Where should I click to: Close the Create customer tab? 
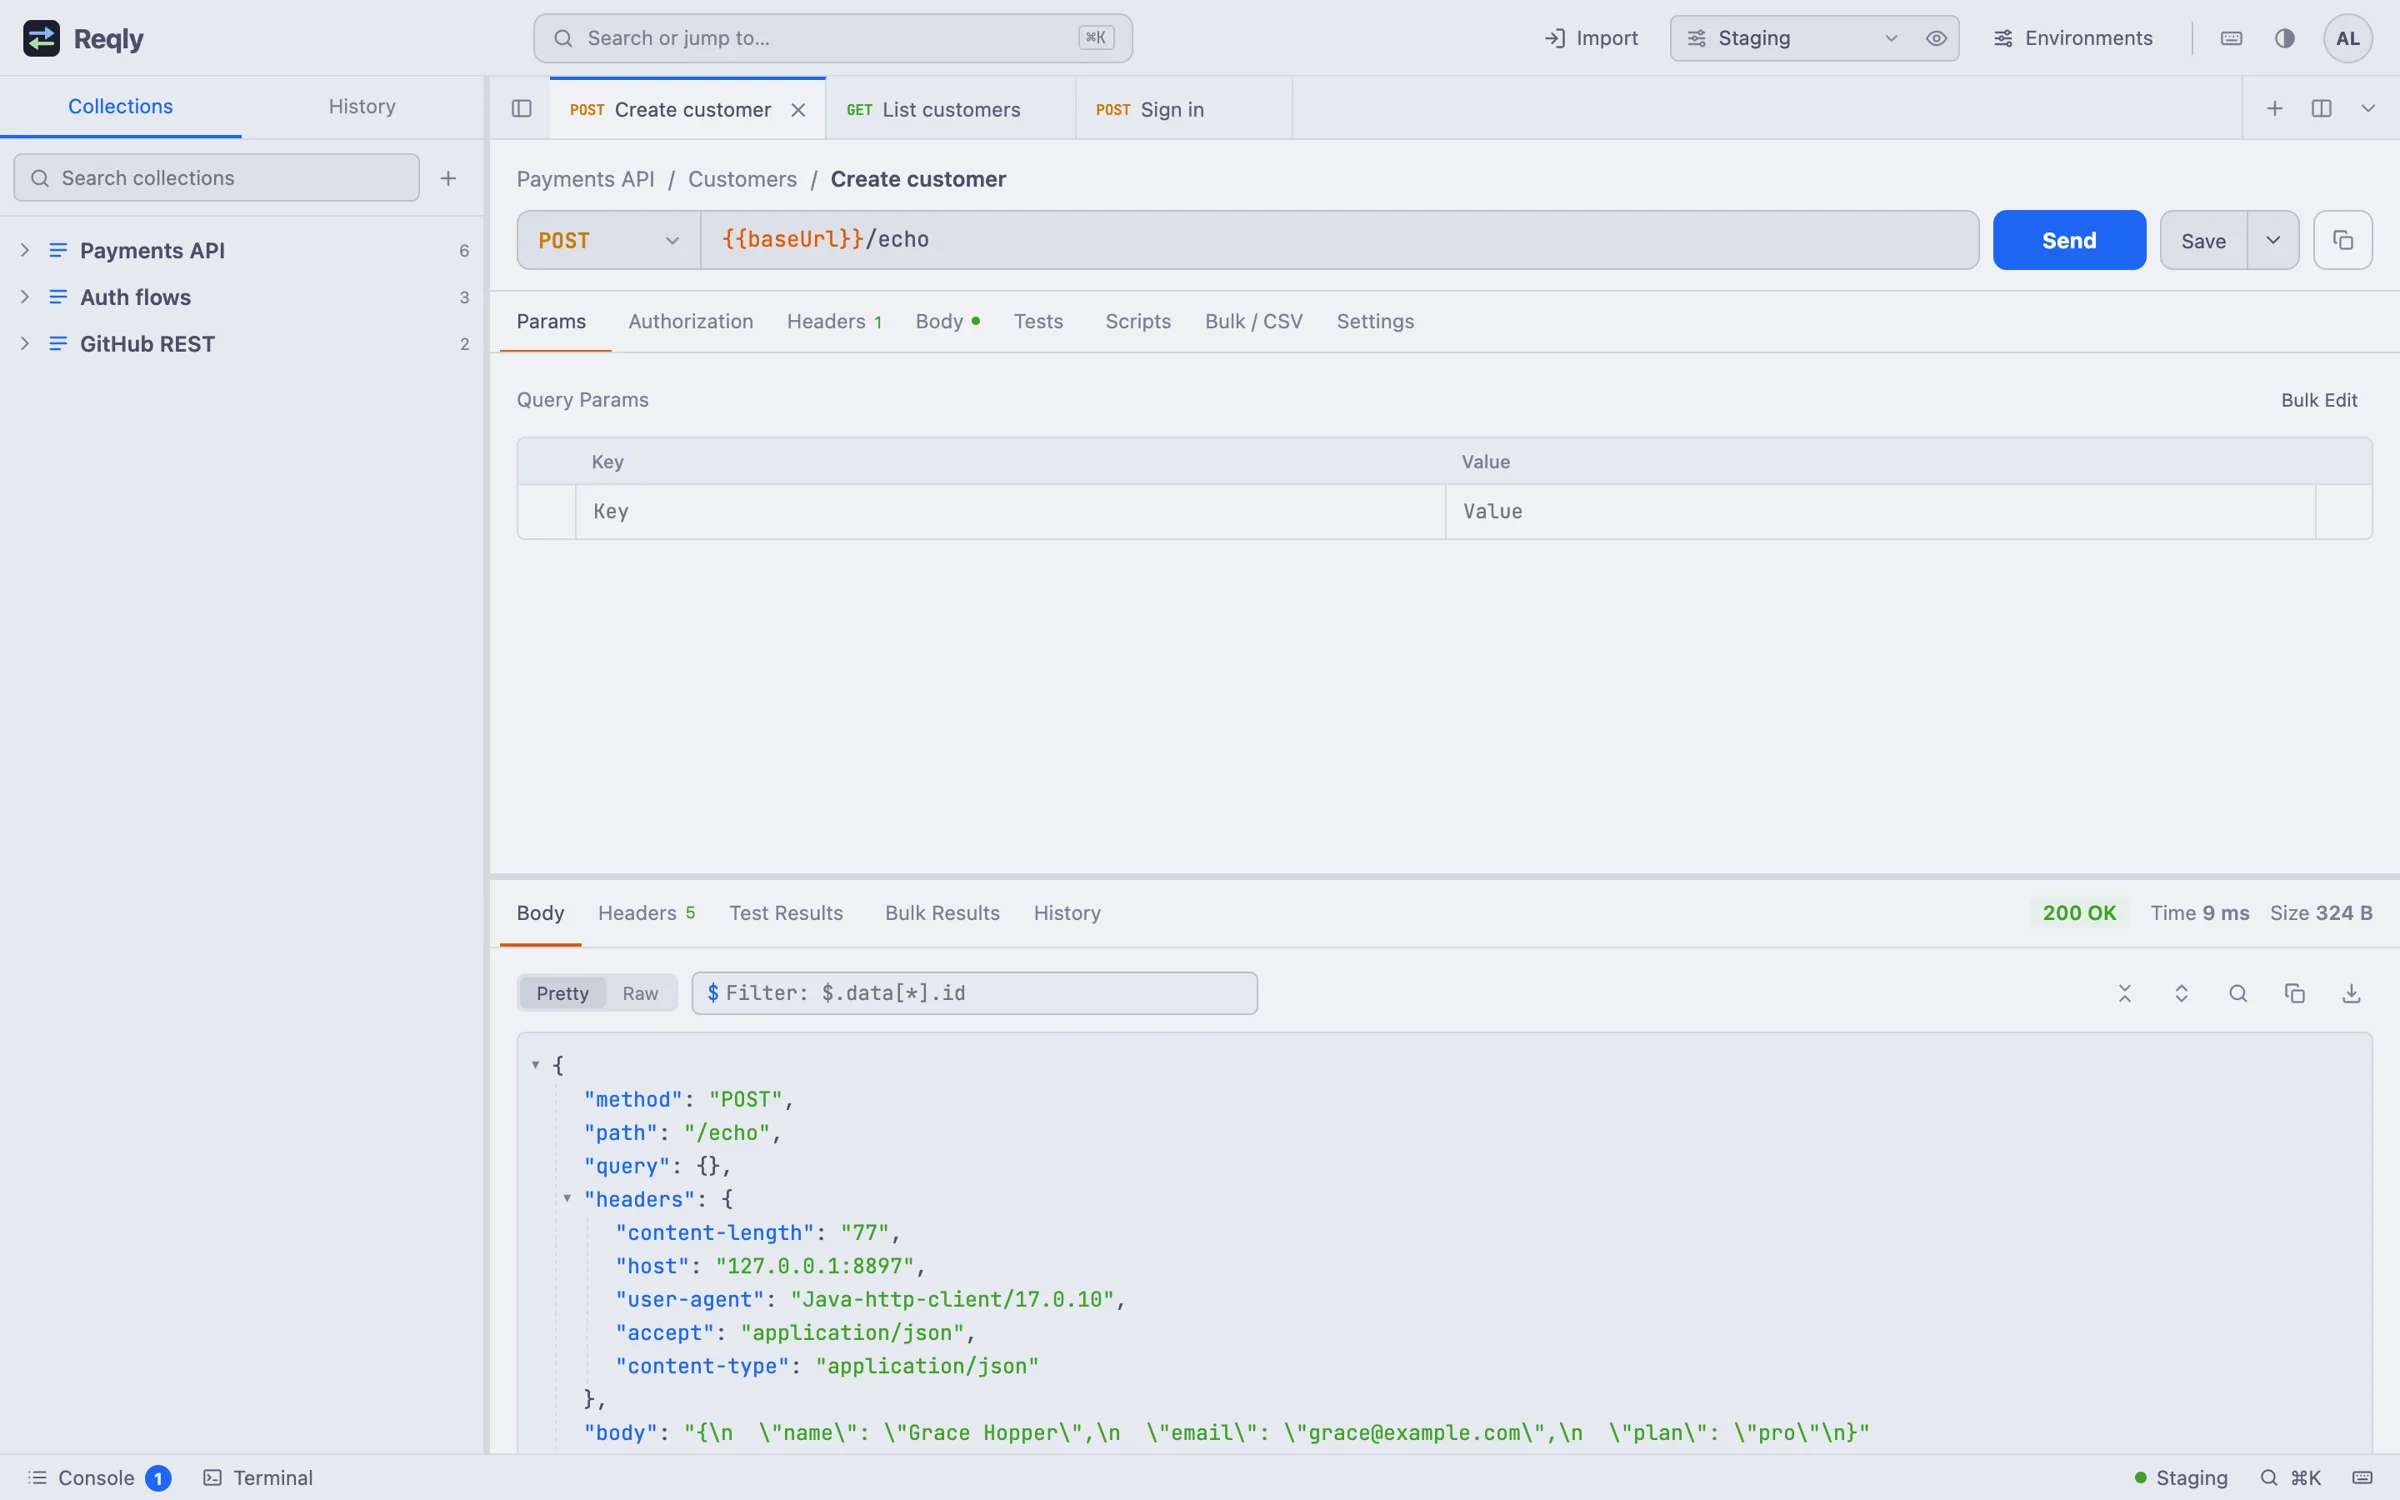click(x=798, y=110)
